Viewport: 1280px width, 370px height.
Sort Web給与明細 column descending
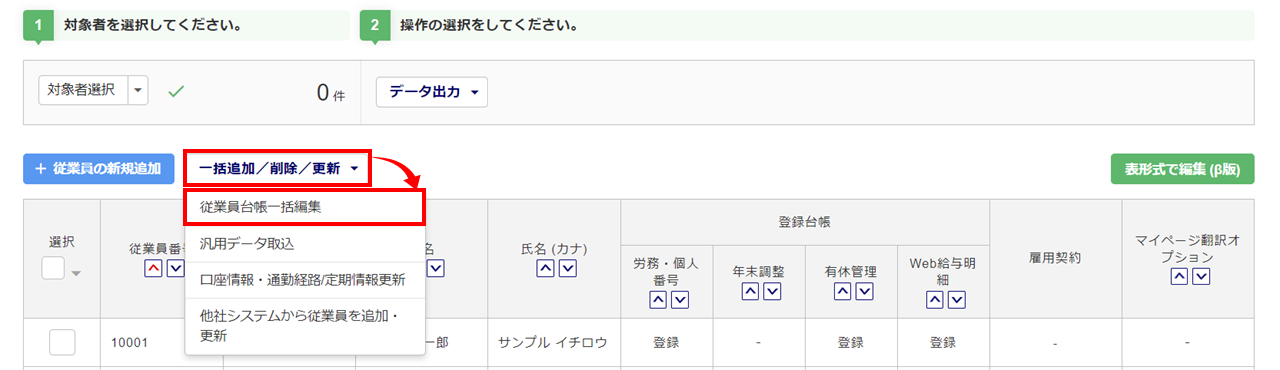[x=956, y=299]
